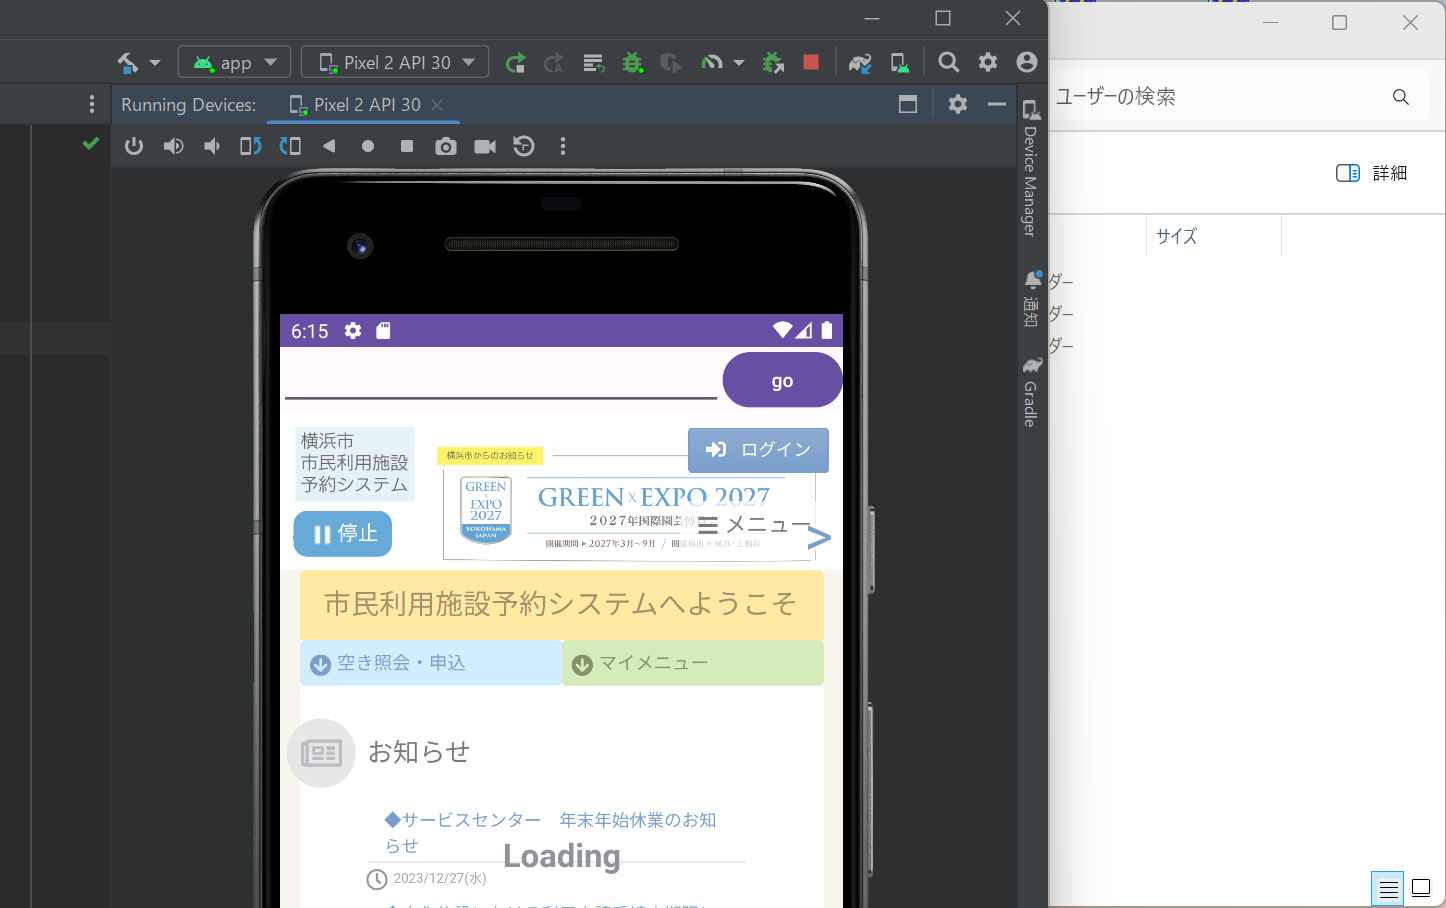Viewport: 1446px width, 908px height.
Task: Click the ユーザーの検索 search field
Action: pyautogui.click(x=1200, y=96)
